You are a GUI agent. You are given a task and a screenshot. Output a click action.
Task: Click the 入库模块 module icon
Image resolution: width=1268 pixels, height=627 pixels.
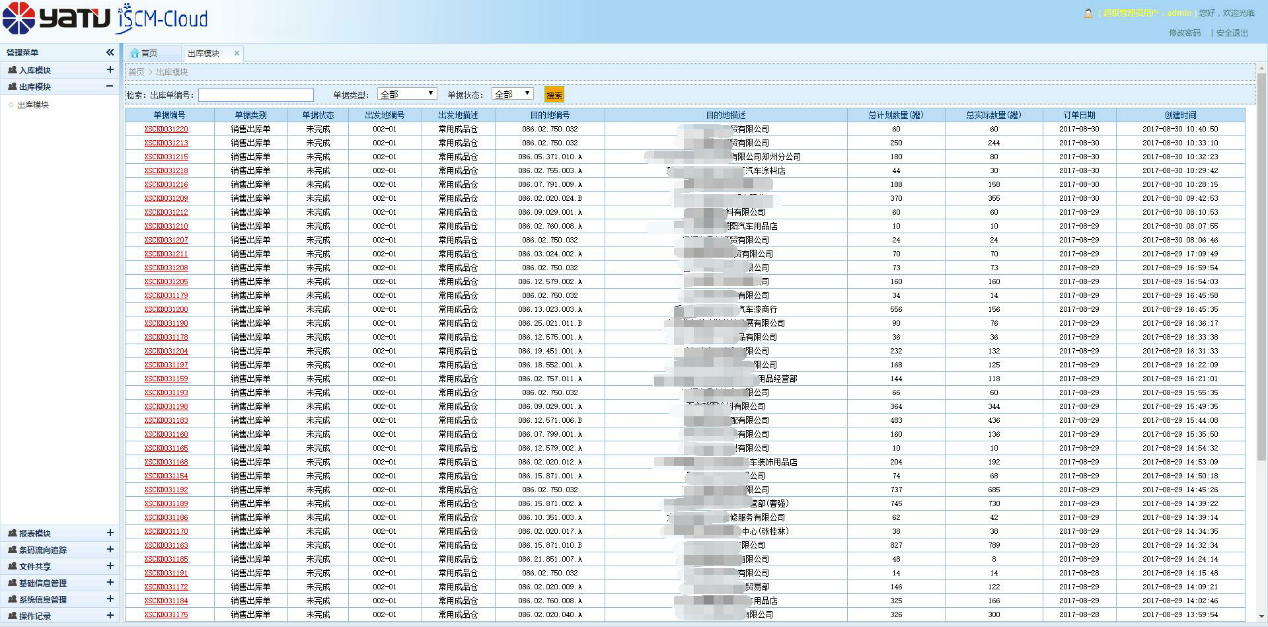[12, 70]
